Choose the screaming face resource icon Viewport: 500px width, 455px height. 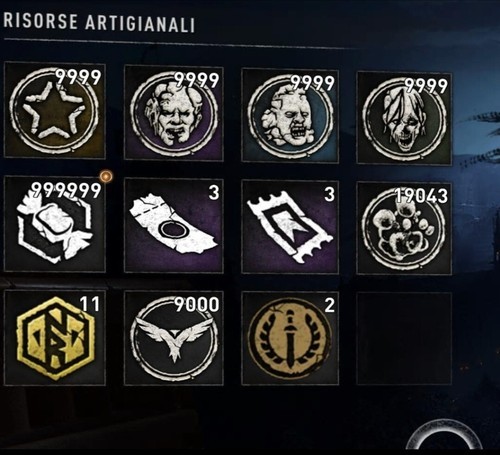(404, 118)
